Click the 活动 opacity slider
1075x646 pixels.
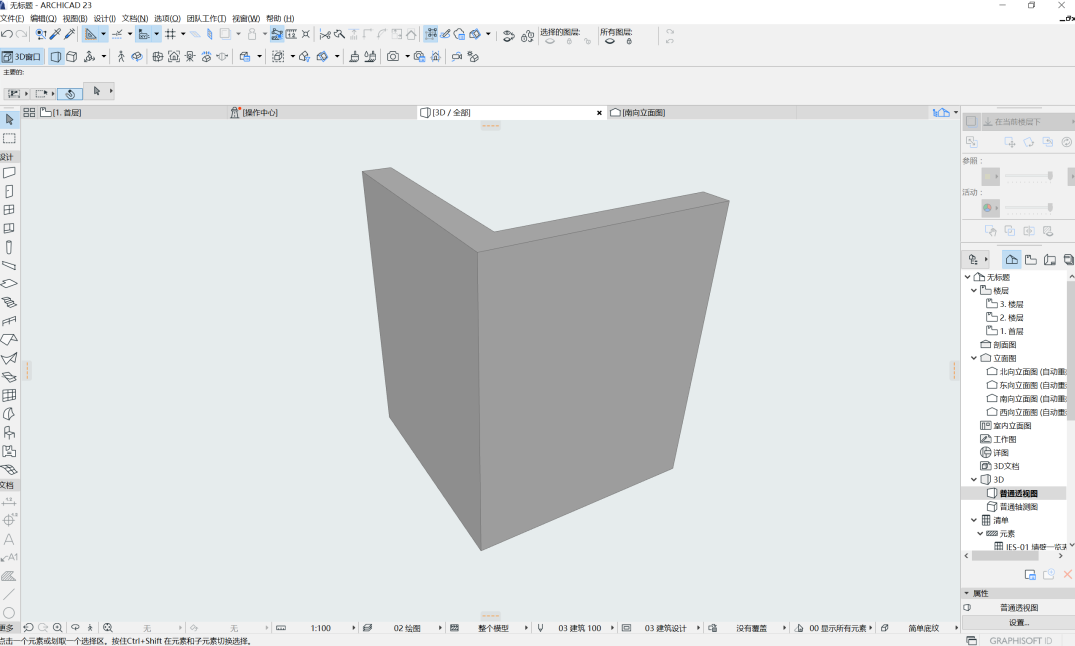1028,207
